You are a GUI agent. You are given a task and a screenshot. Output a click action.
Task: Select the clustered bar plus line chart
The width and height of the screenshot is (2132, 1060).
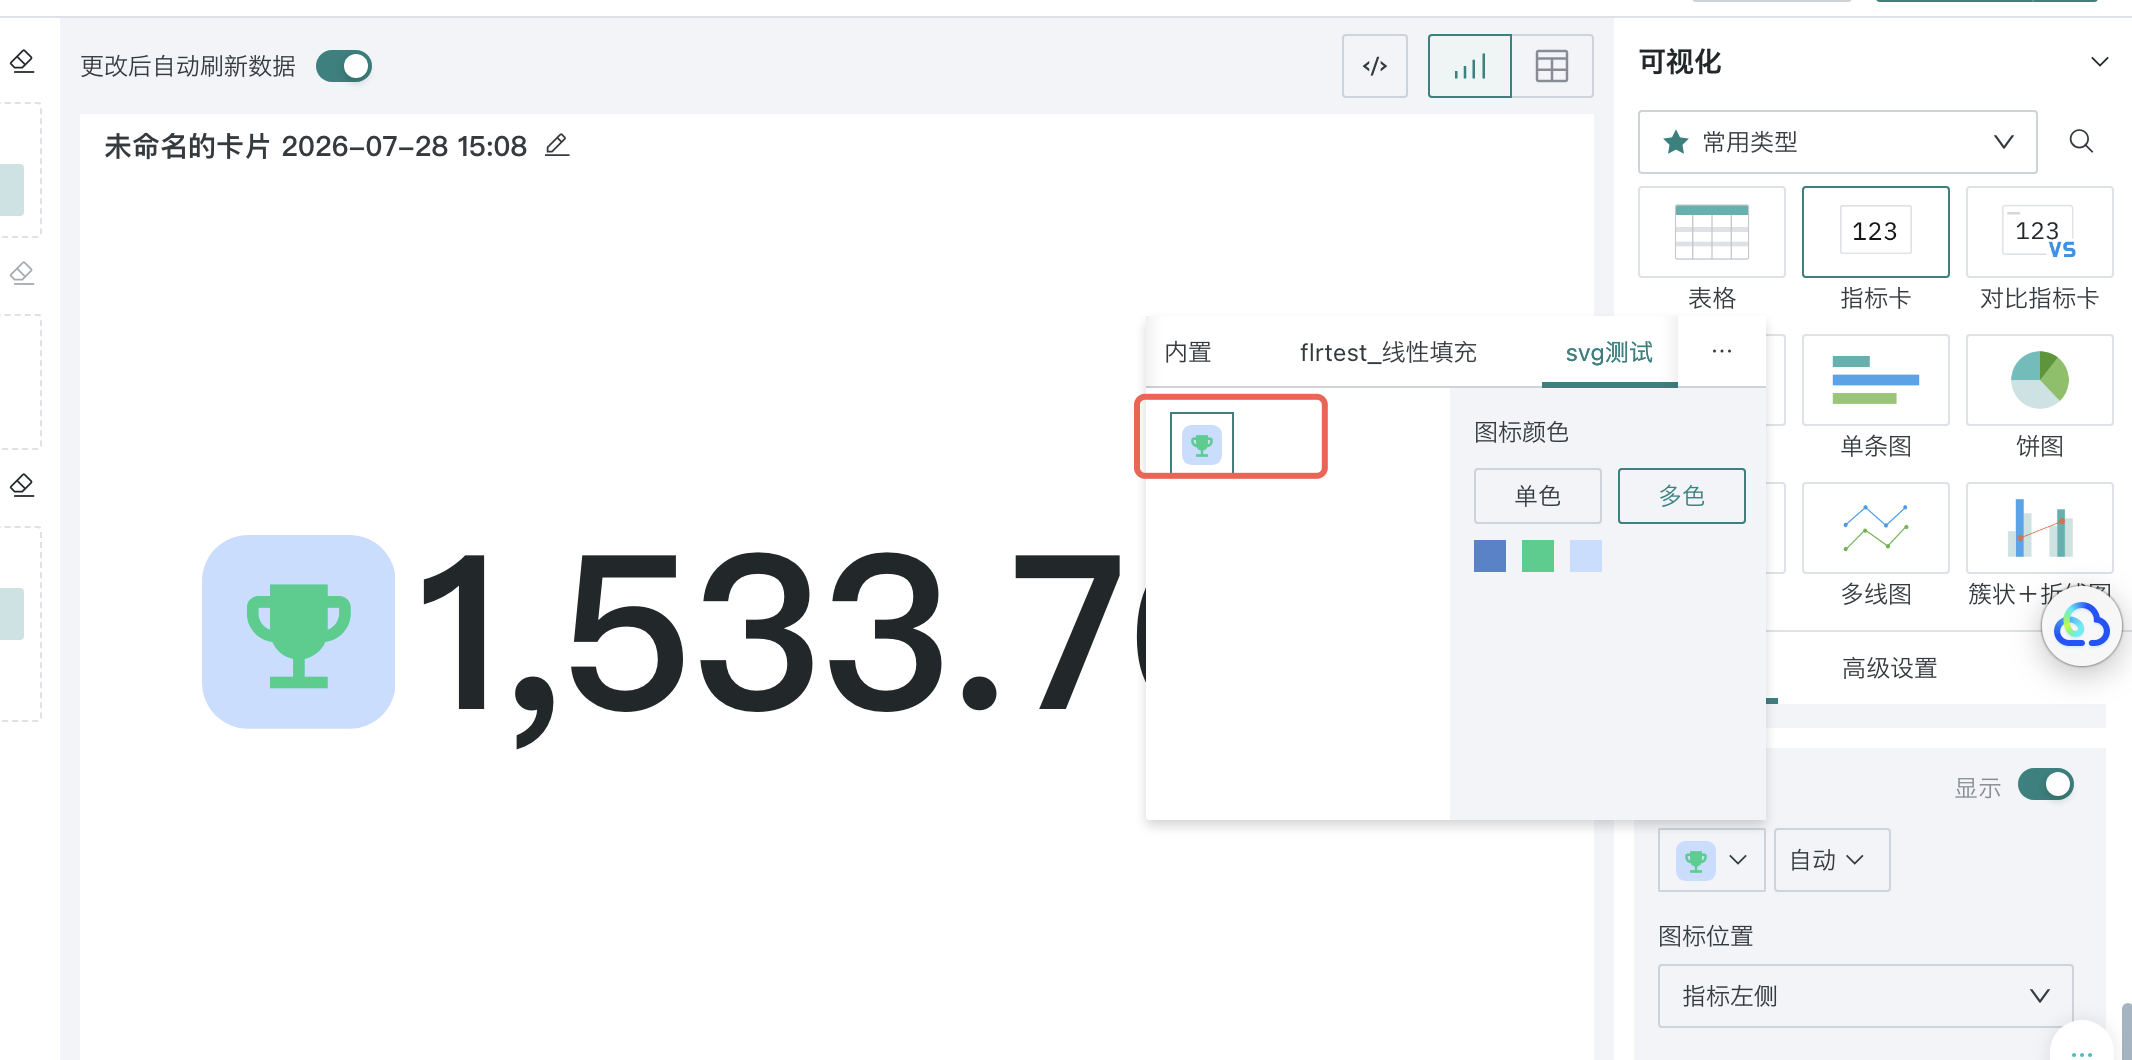[x=2039, y=528]
